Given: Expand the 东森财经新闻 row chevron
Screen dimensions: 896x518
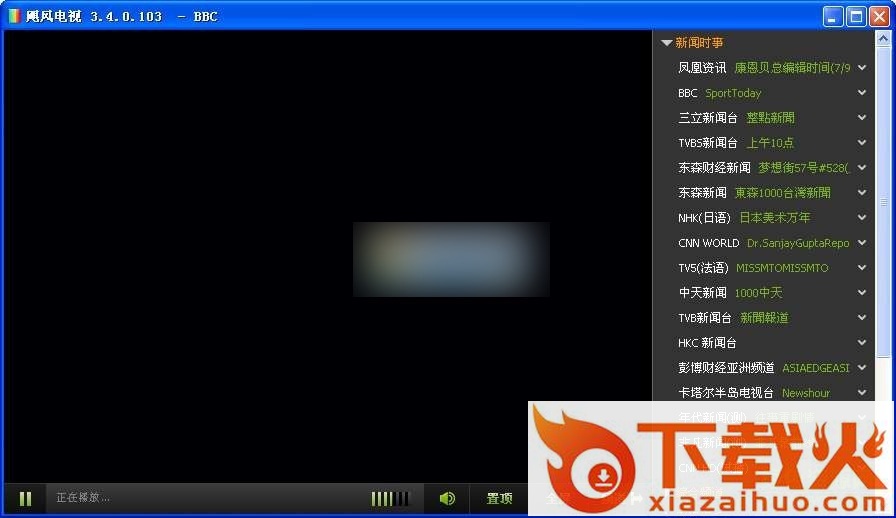Looking at the screenshot, I should click(x=862, y=168).
